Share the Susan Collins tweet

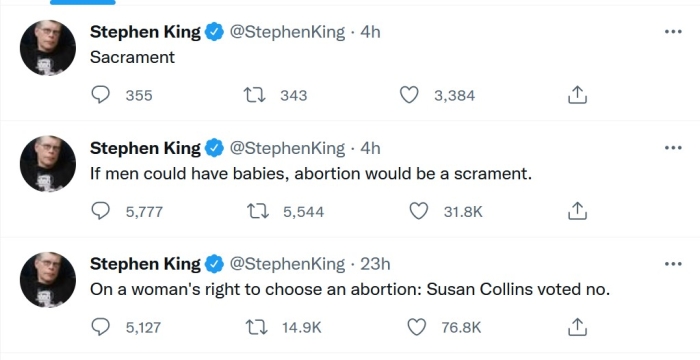pyautogui.click(x=577, y=327)
